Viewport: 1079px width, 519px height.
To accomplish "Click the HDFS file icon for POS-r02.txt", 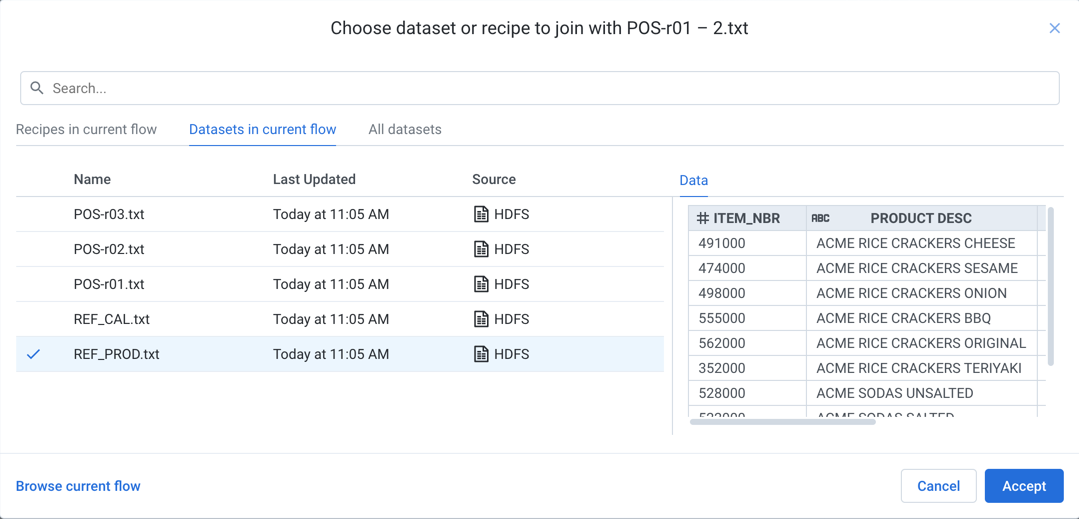I will point(481,249).
